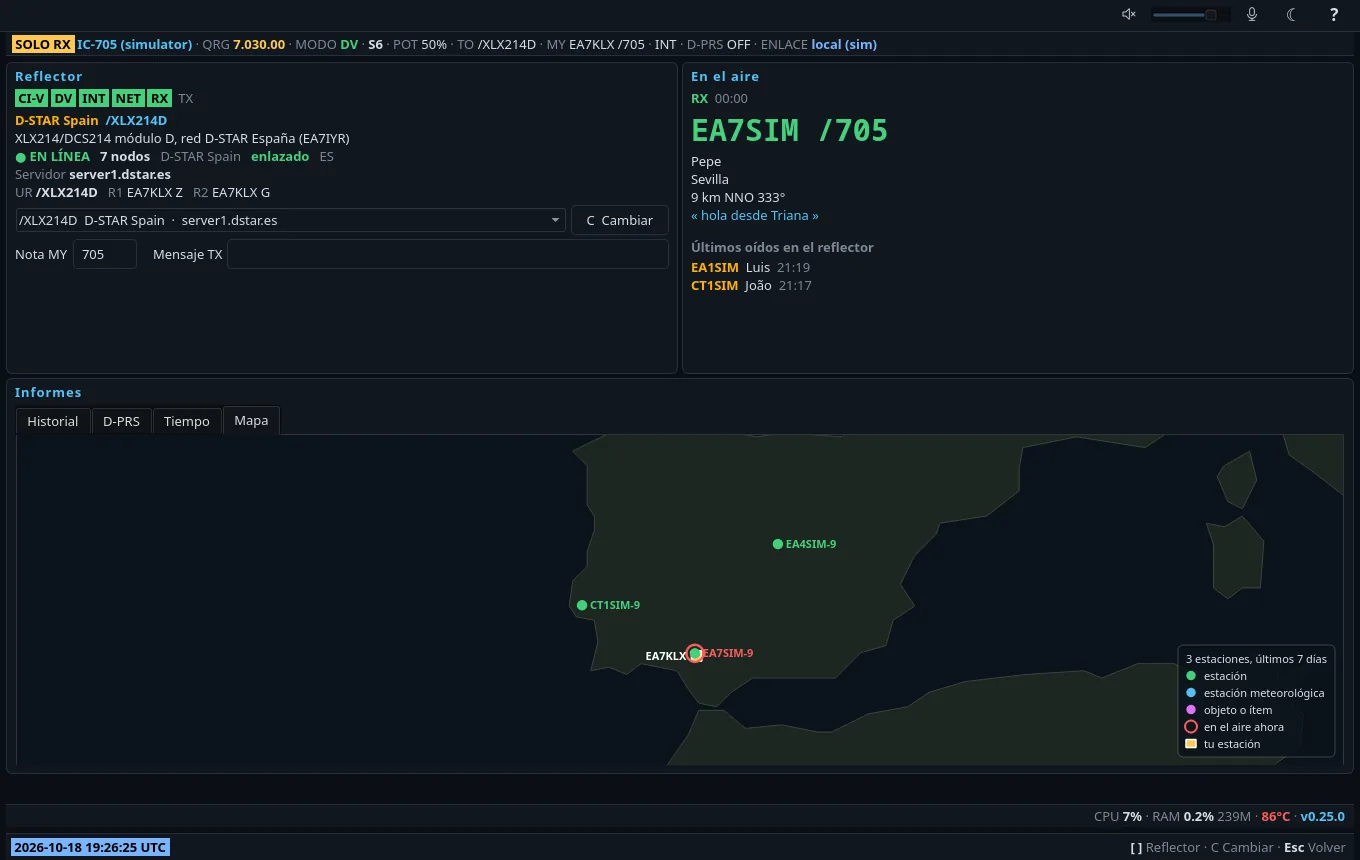Toggle the microphone icon
The image size is (1360, 860).
[x=1251, y=14]
